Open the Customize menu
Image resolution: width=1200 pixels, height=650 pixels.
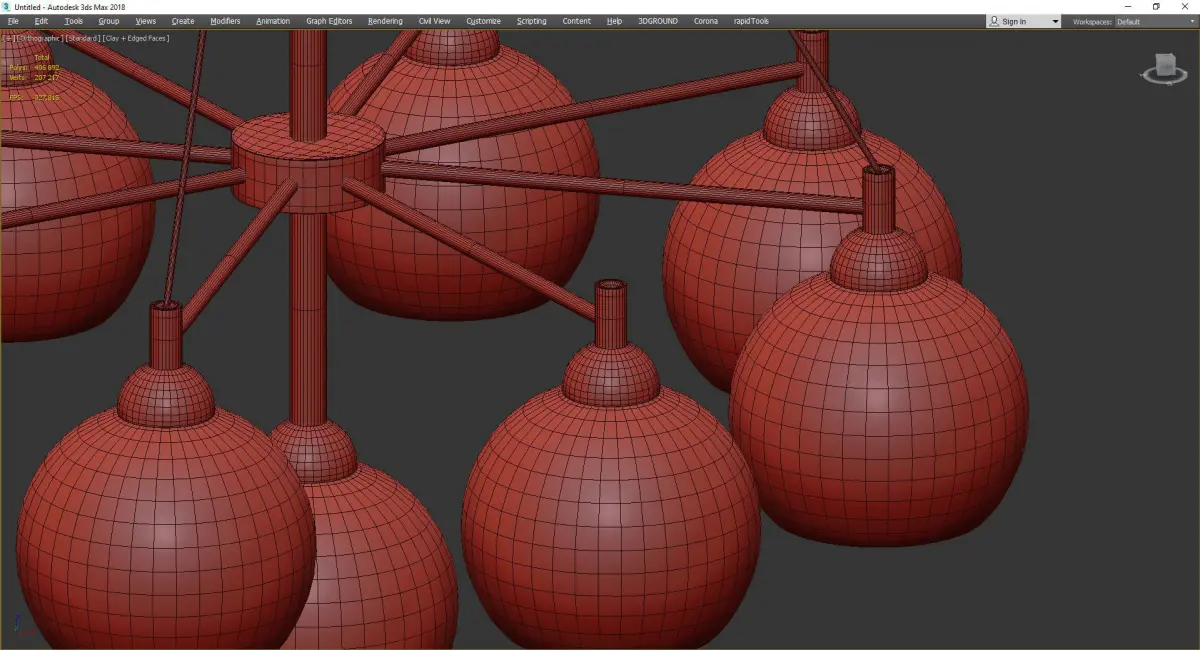[484, 21]
